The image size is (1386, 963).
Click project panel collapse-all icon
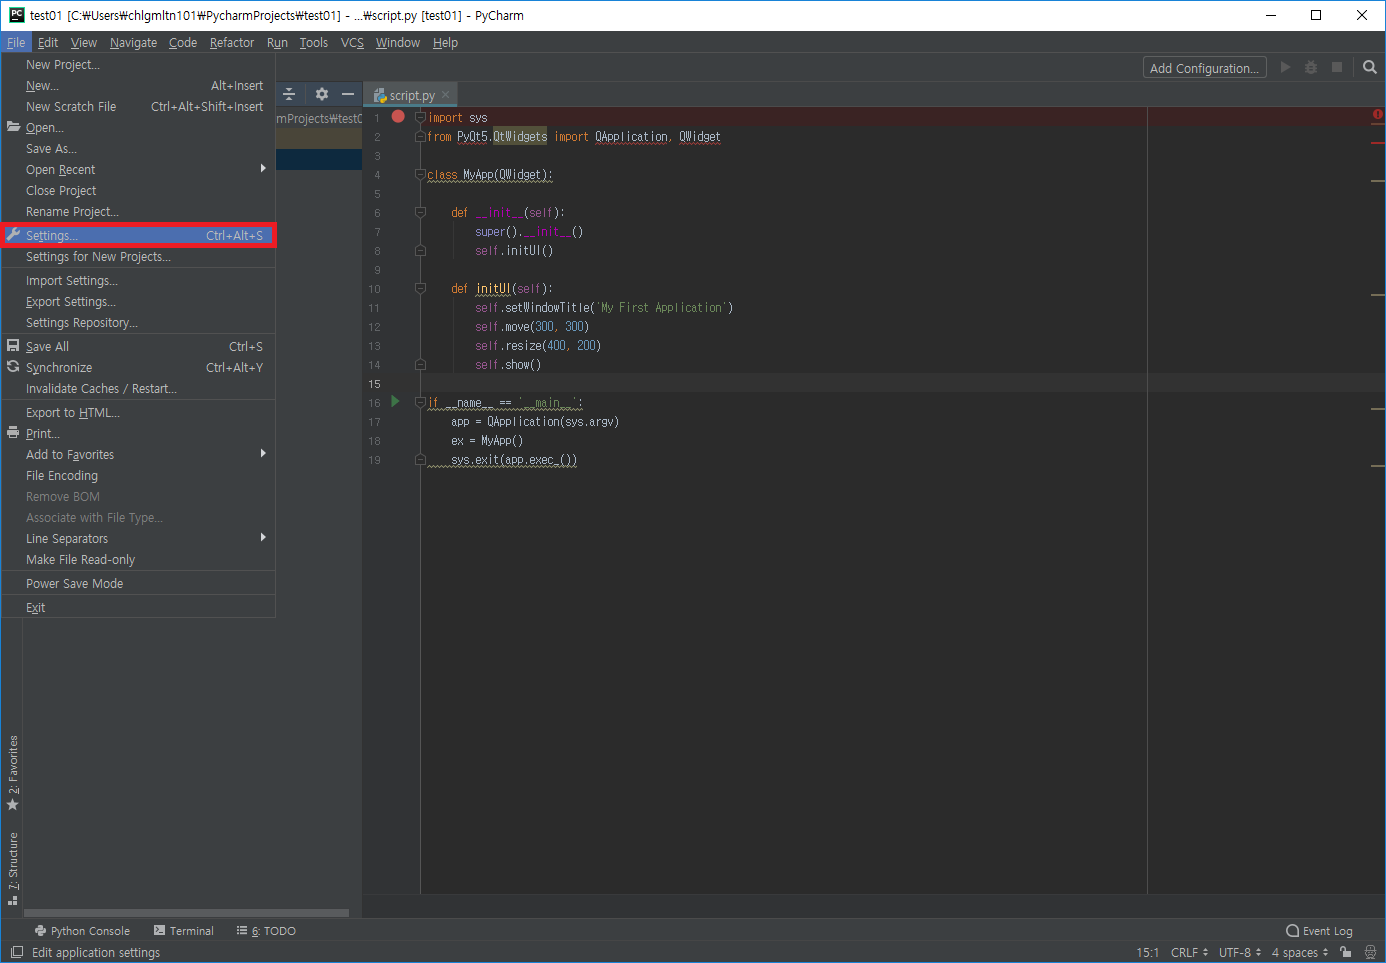tap(289, 94)
